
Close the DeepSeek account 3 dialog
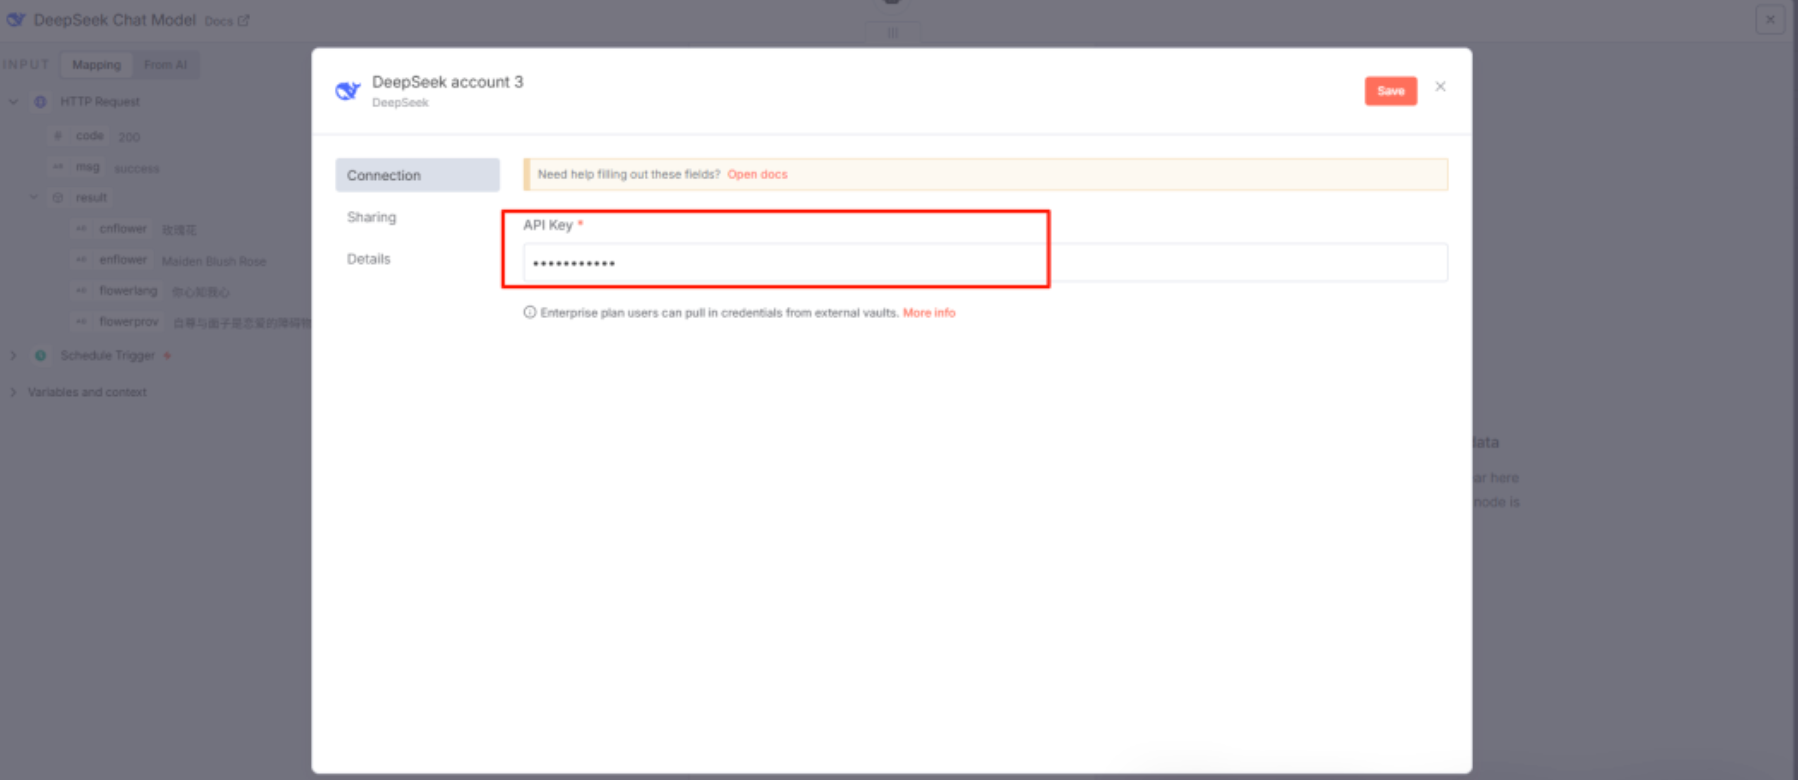(1440, 87)
